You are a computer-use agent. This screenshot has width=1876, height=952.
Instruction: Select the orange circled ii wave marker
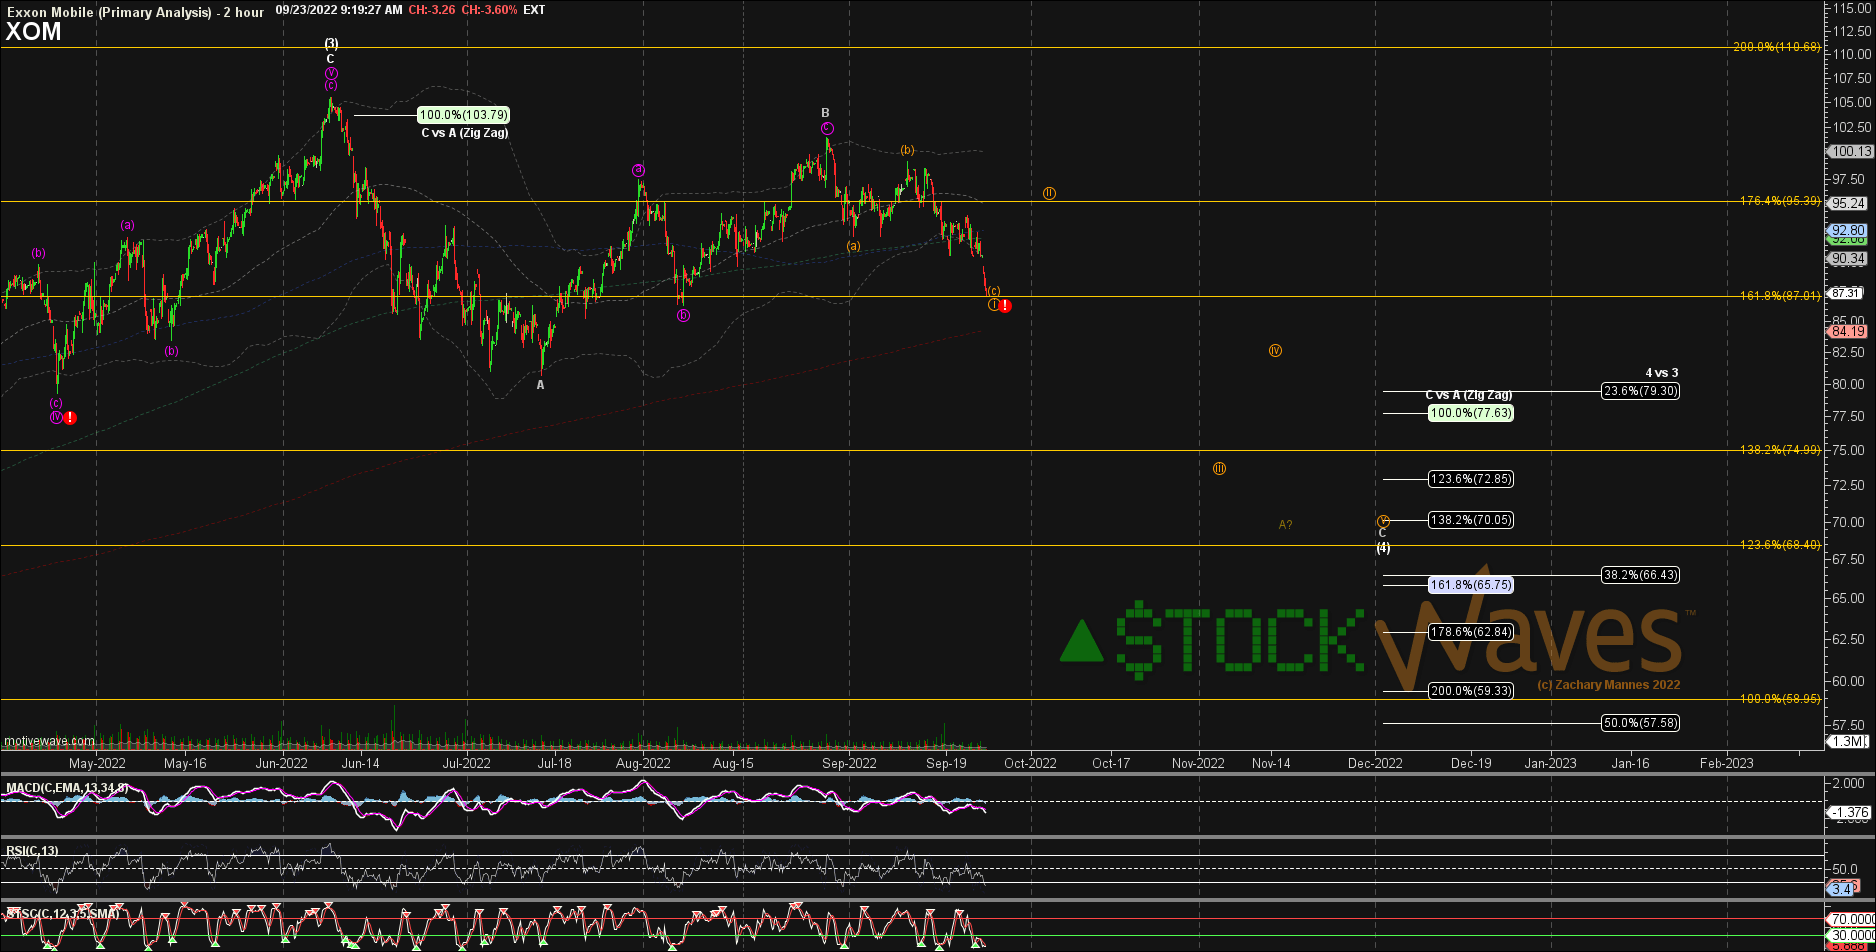click(x=1049, y=193)
